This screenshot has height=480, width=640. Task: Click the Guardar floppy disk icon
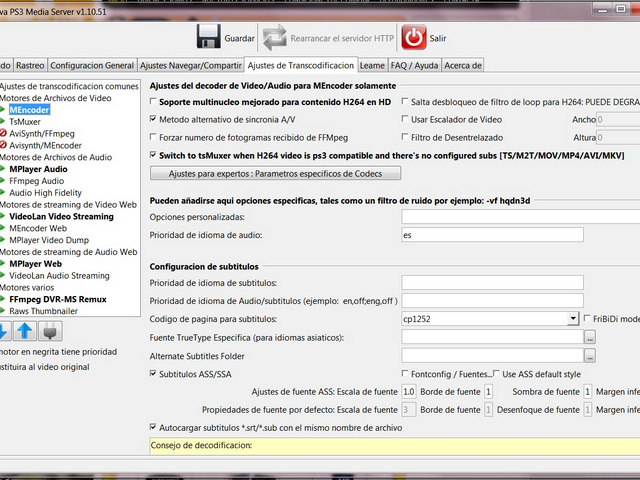pos(208,38)
